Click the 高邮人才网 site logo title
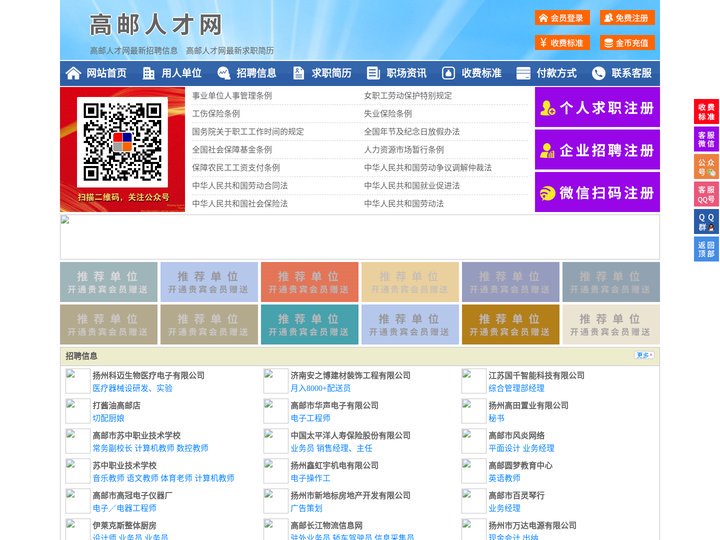This screenshot has height=540, width=720. click(x=156, y=24)
